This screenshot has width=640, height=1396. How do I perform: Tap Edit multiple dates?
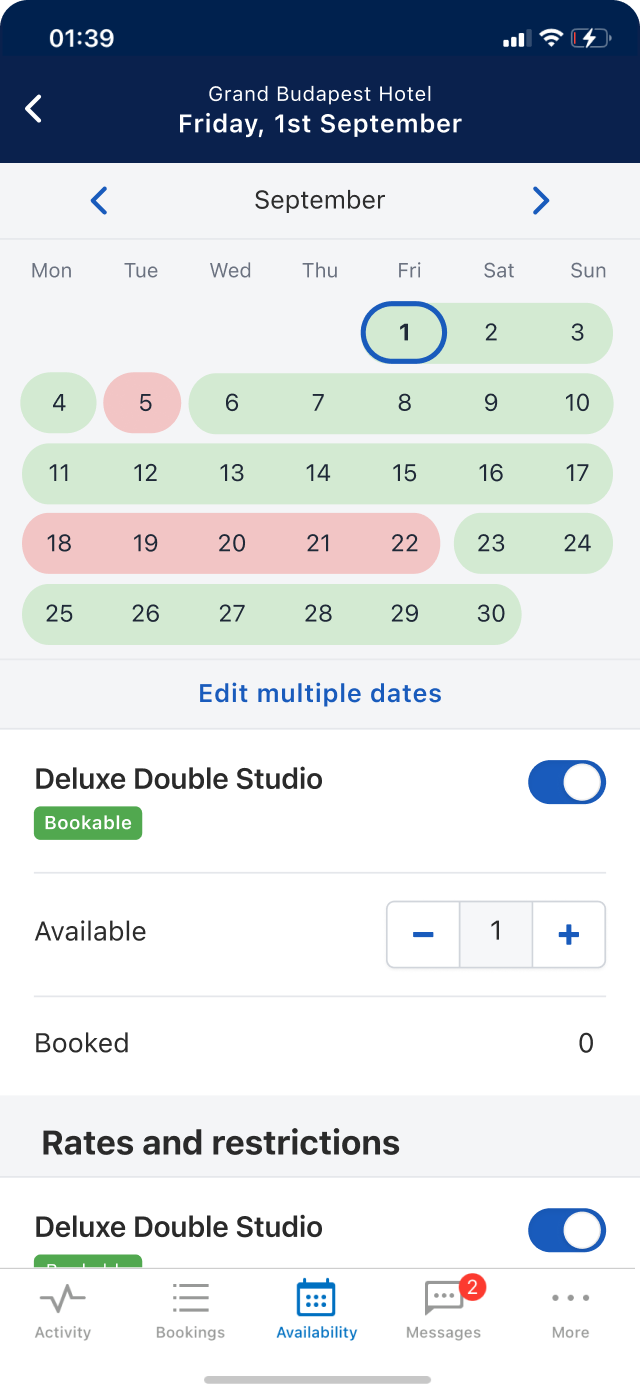pos(320,693)
